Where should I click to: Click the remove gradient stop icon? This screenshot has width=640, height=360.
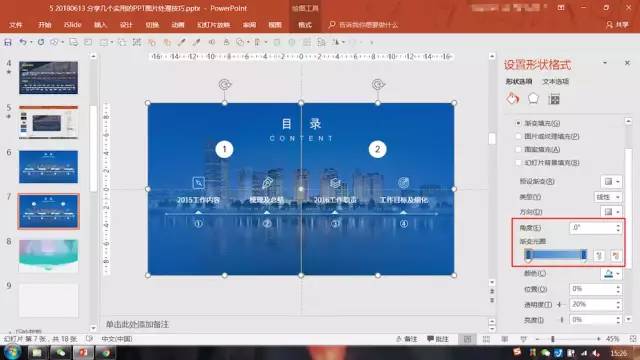pyautogui.click(x=616, y=256)
